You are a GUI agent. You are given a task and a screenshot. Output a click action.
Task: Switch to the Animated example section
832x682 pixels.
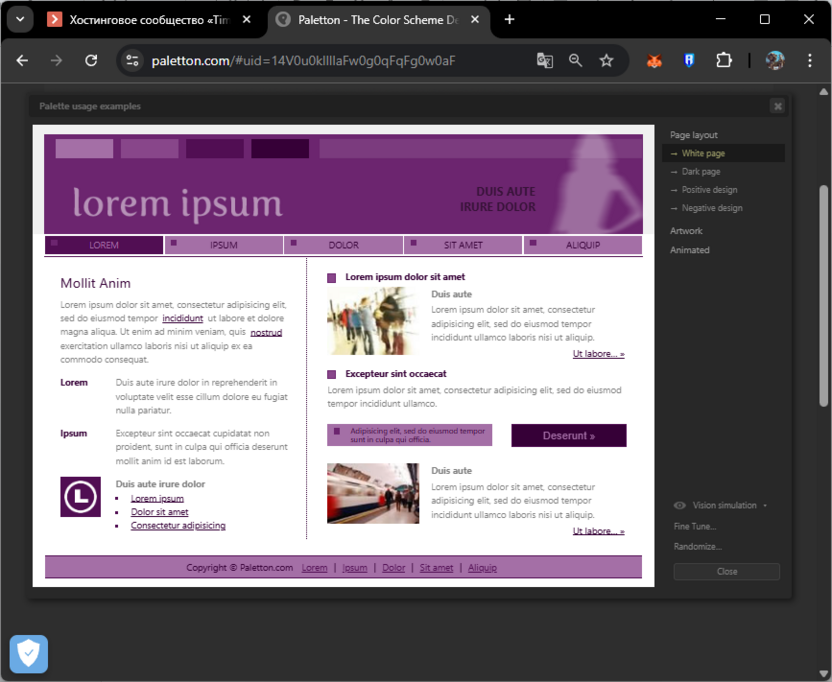[x=689, y=250]
